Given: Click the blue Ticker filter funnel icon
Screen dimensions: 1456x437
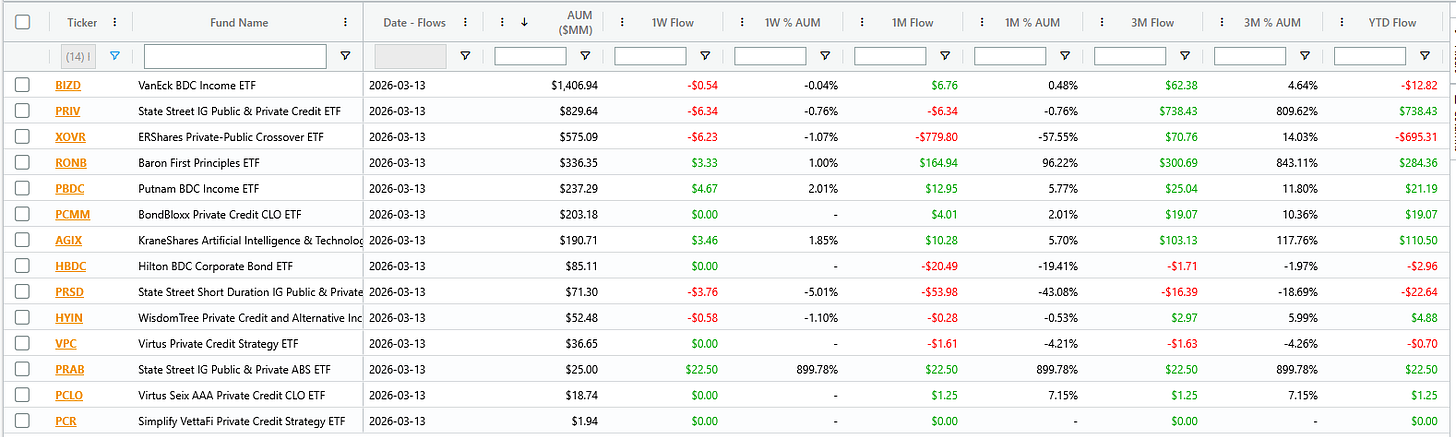Looking at the screenshot, I should point(114,56).
